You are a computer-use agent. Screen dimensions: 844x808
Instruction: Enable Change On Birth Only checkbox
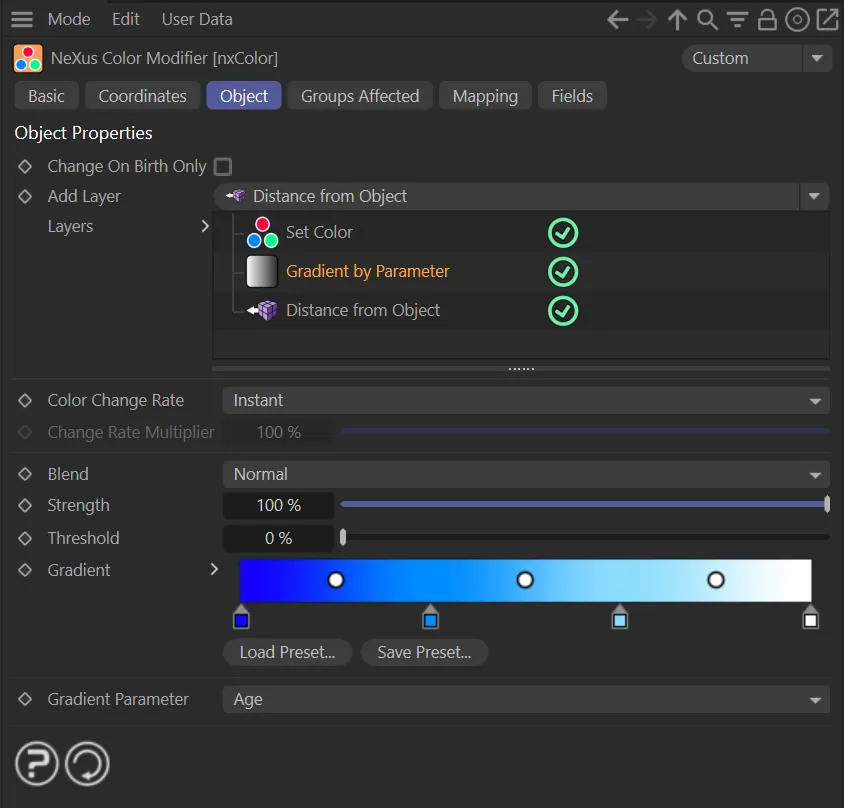click(x=223, y=166)
